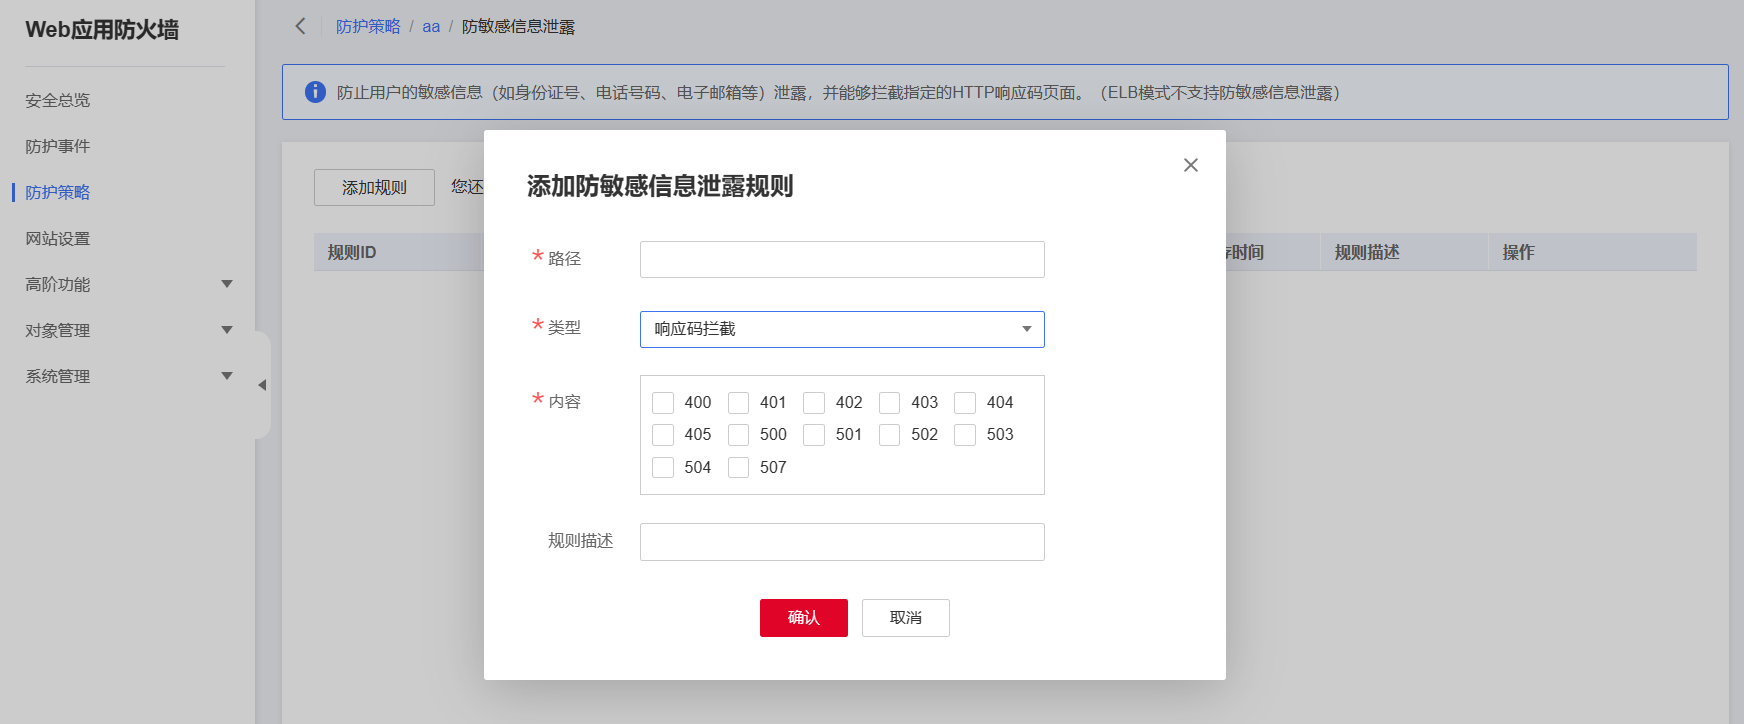Click the 取消 button

(x=905, y=618)
